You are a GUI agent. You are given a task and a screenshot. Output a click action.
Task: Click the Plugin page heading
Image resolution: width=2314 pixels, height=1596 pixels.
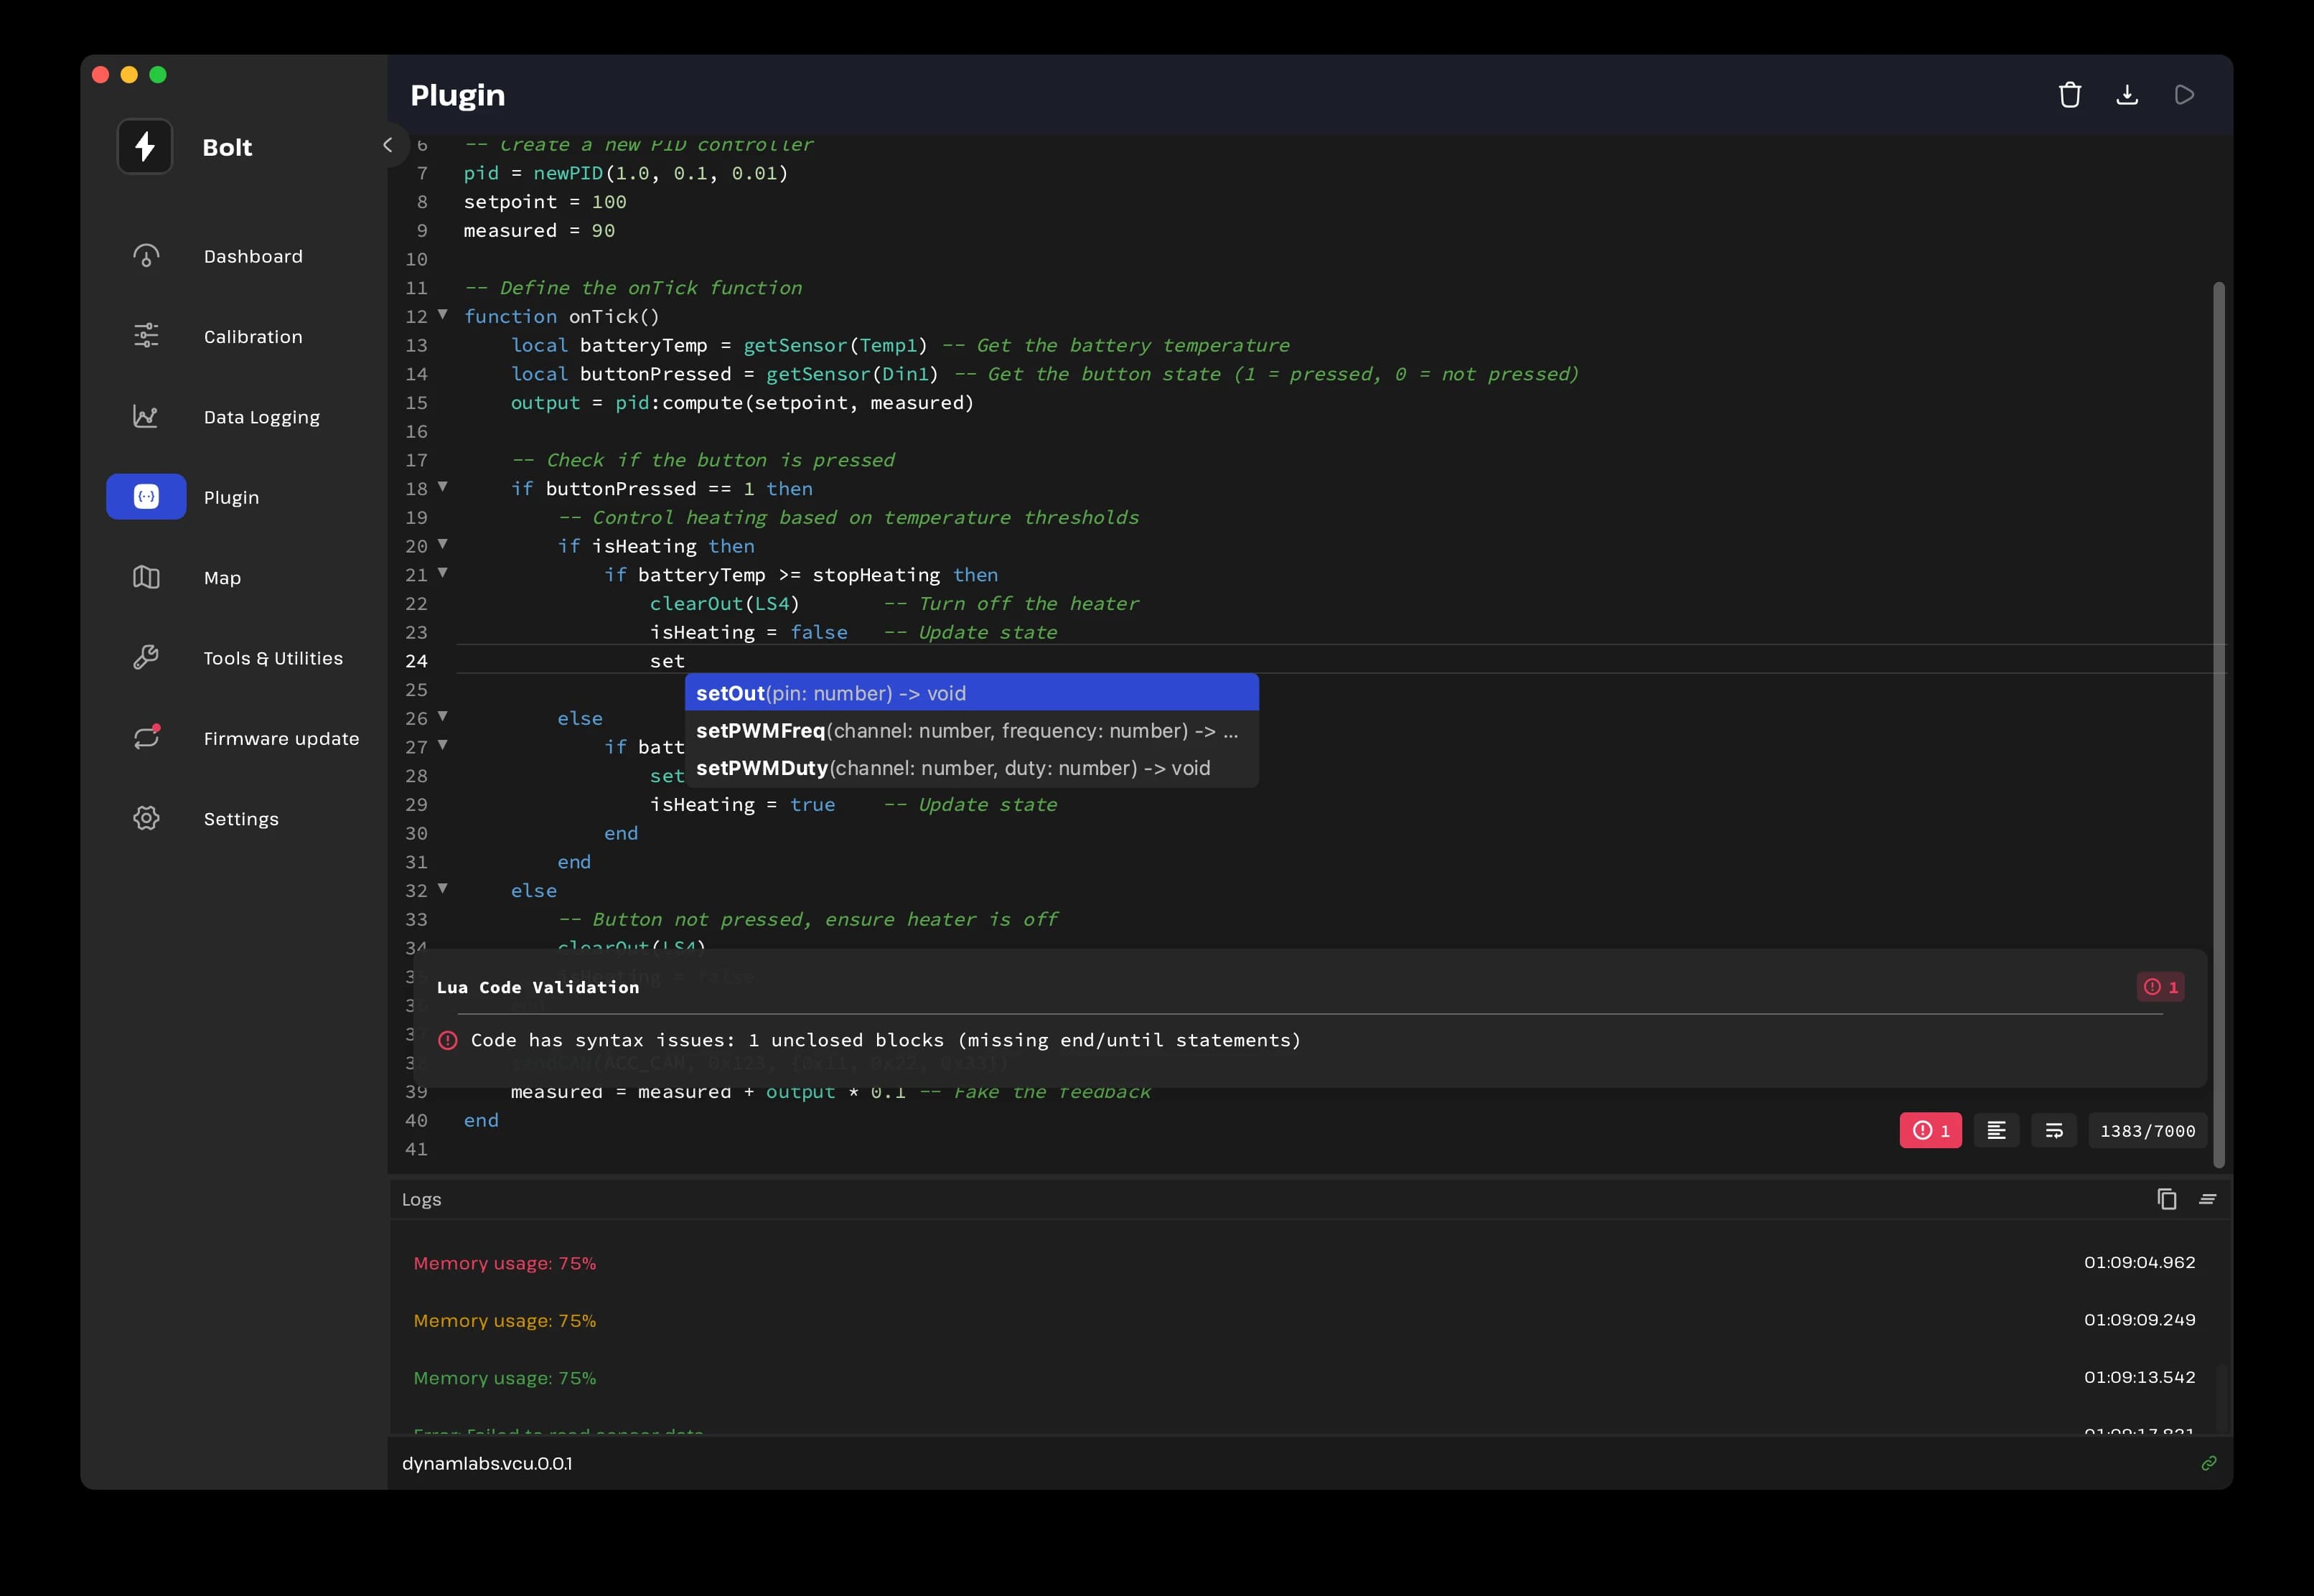click(x=457, y=95)
